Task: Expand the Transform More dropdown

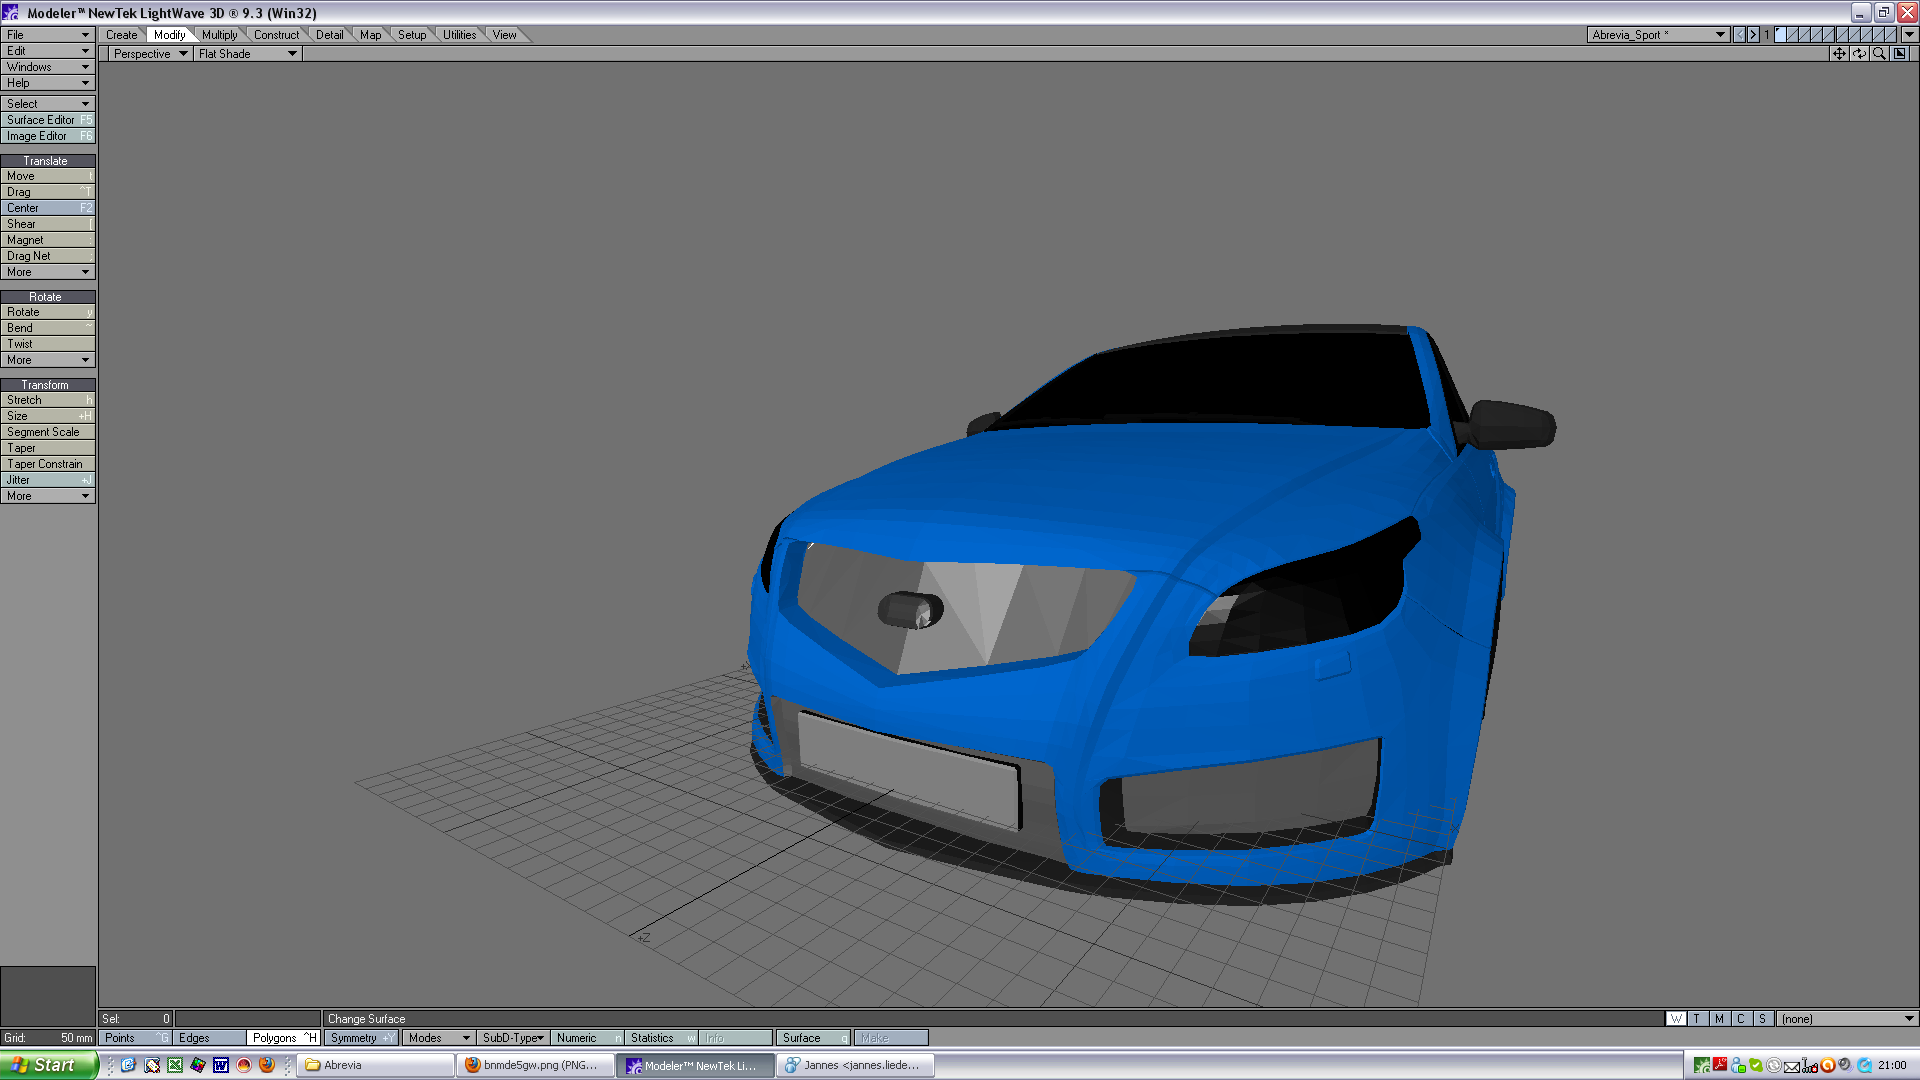Action: (x=48, y=496)
